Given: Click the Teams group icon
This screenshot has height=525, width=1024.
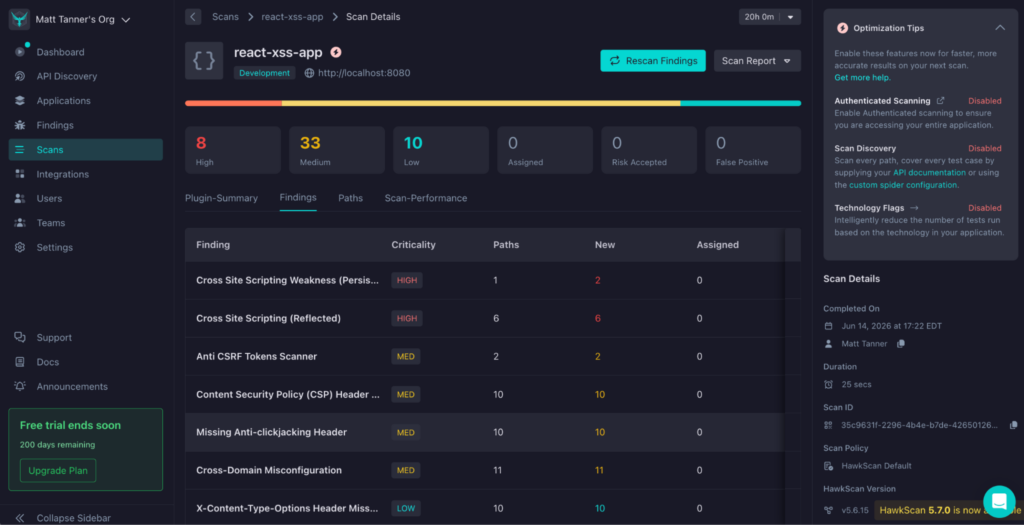Looking at the screenshot, I should click(20, 223).
